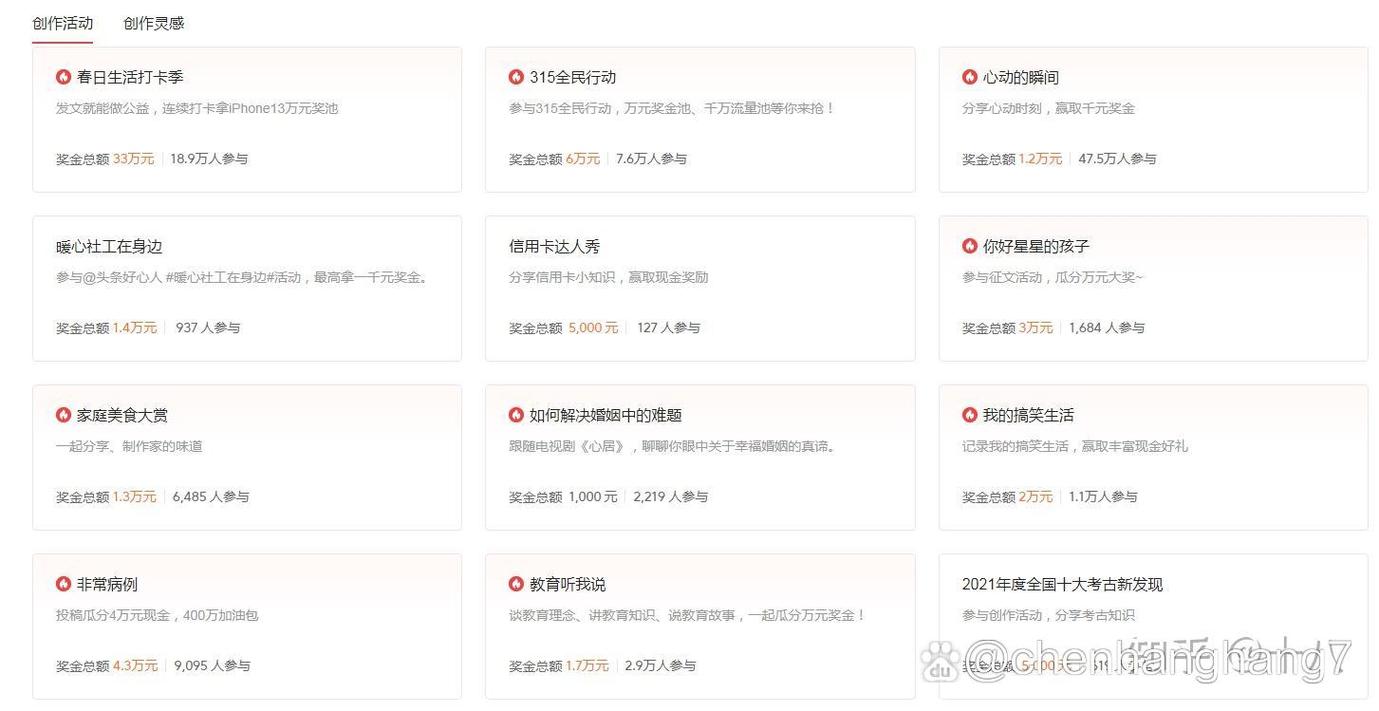Click the flame icon beside 你好星星的孩子
The height and width of the screenshot is (711, 1379).
coord(970,246)
